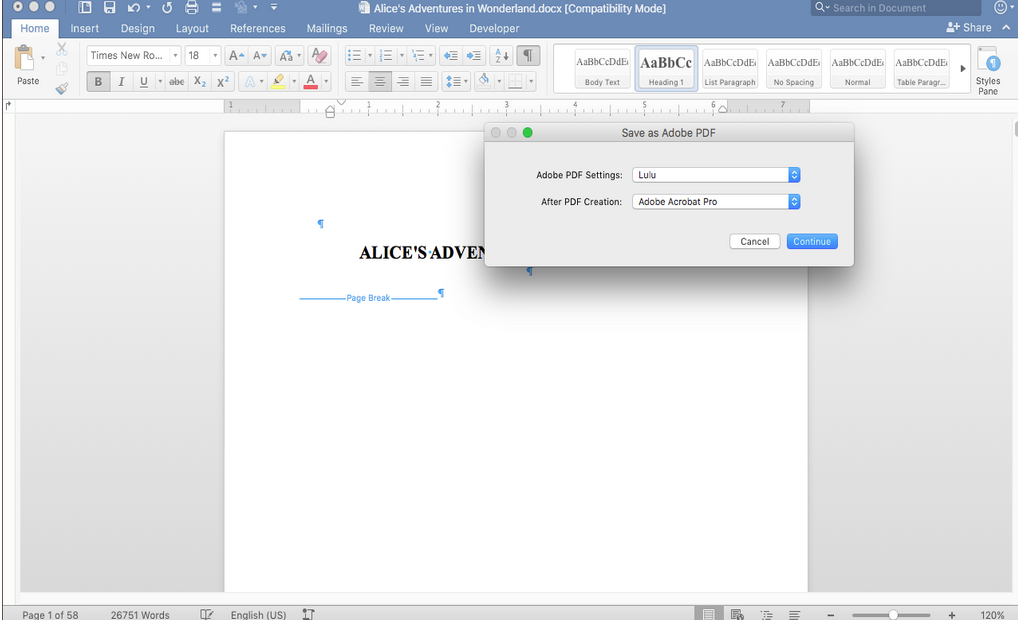Open the Times New Roman font name dropdown
Viewport: 1018px width, 620px height.
tap(175, 56)
